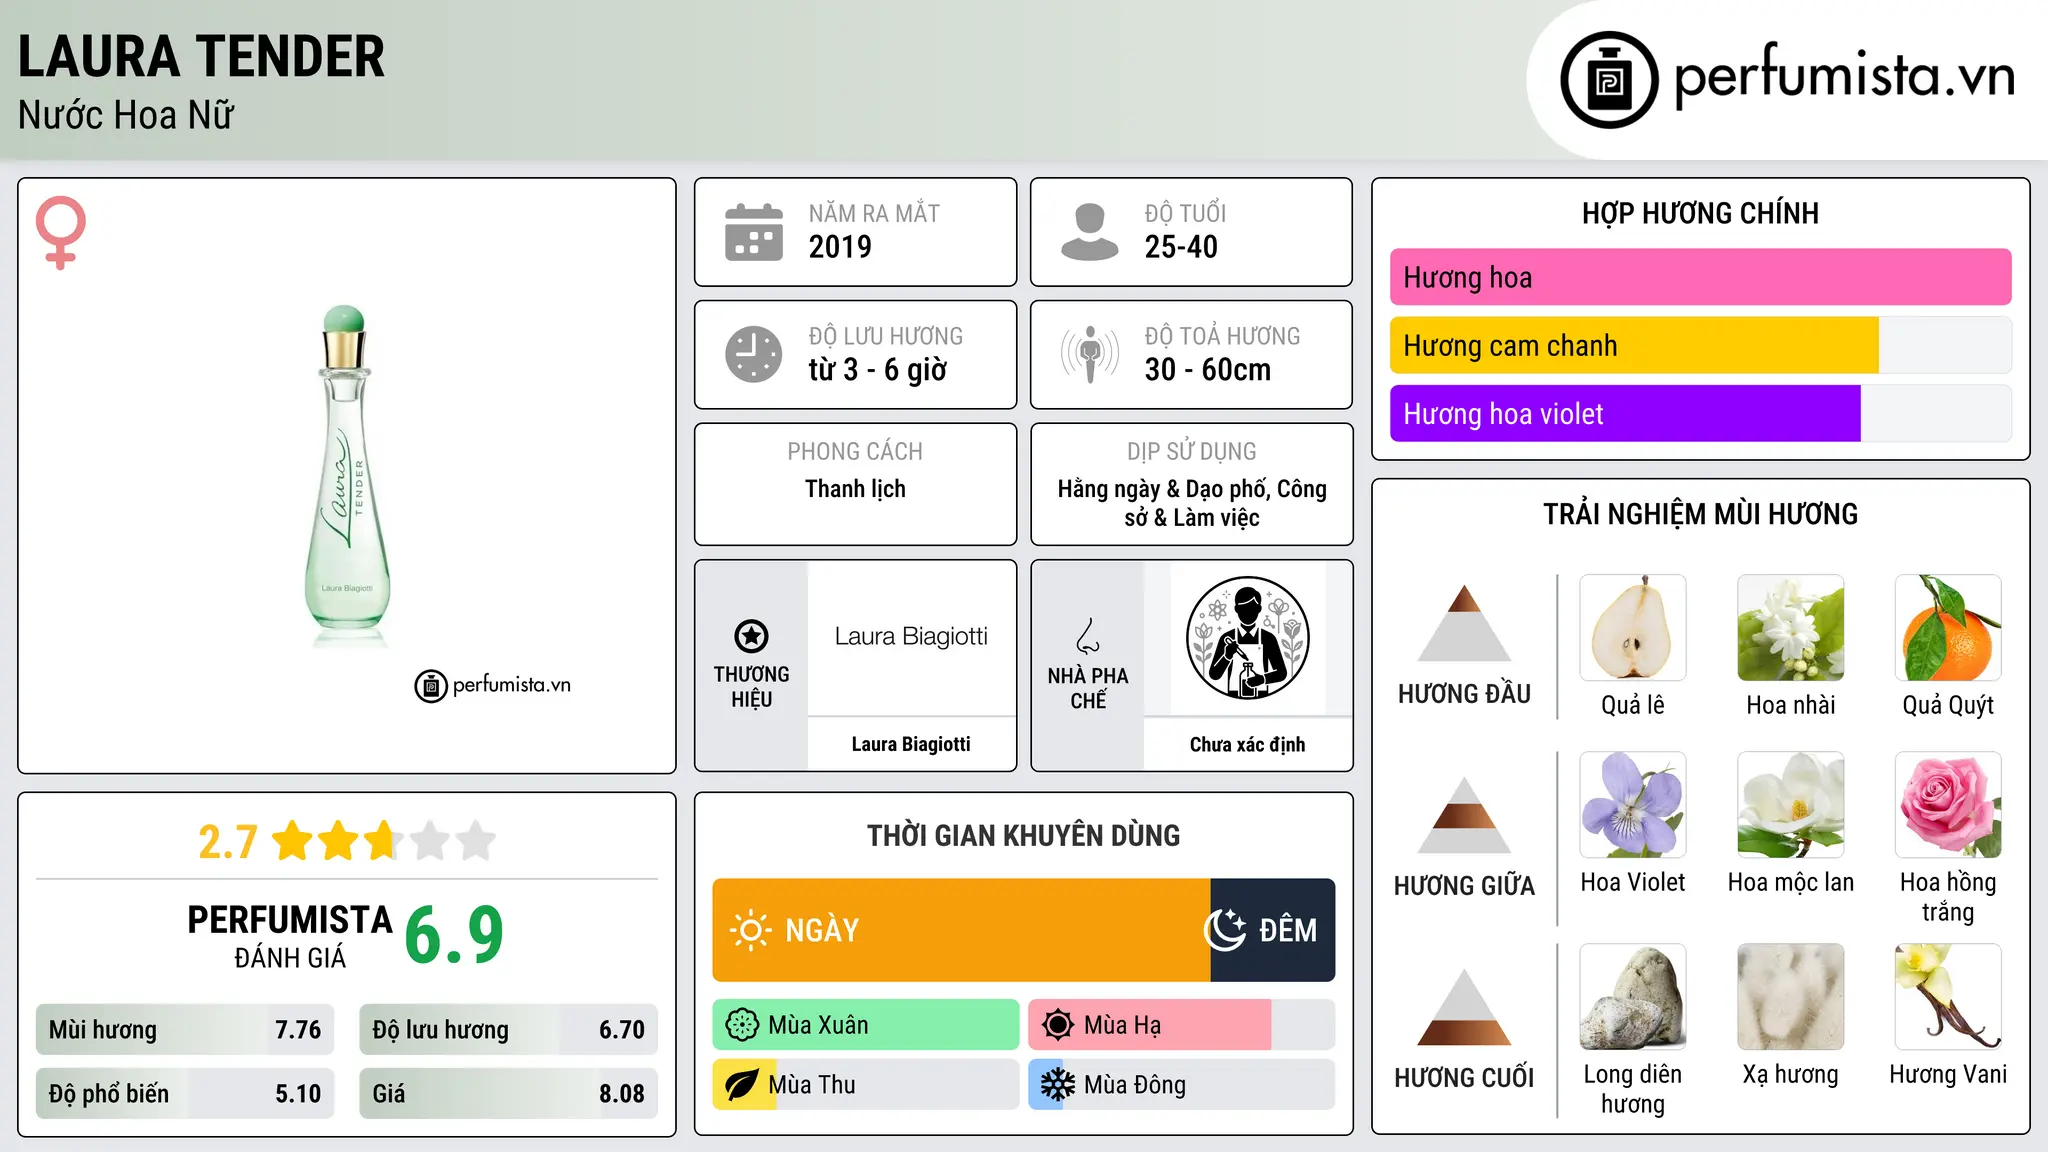Click the sillage icon beside Độ toả hương
The width and height of the screenshot is (2048, 1152).
point(1089,354)
